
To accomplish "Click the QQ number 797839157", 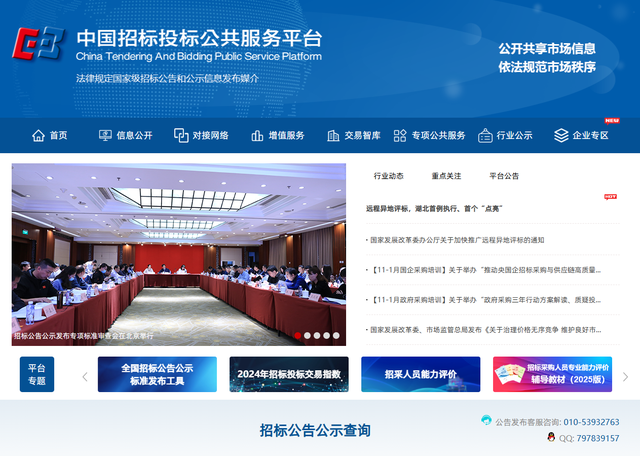I will point(598,438).
